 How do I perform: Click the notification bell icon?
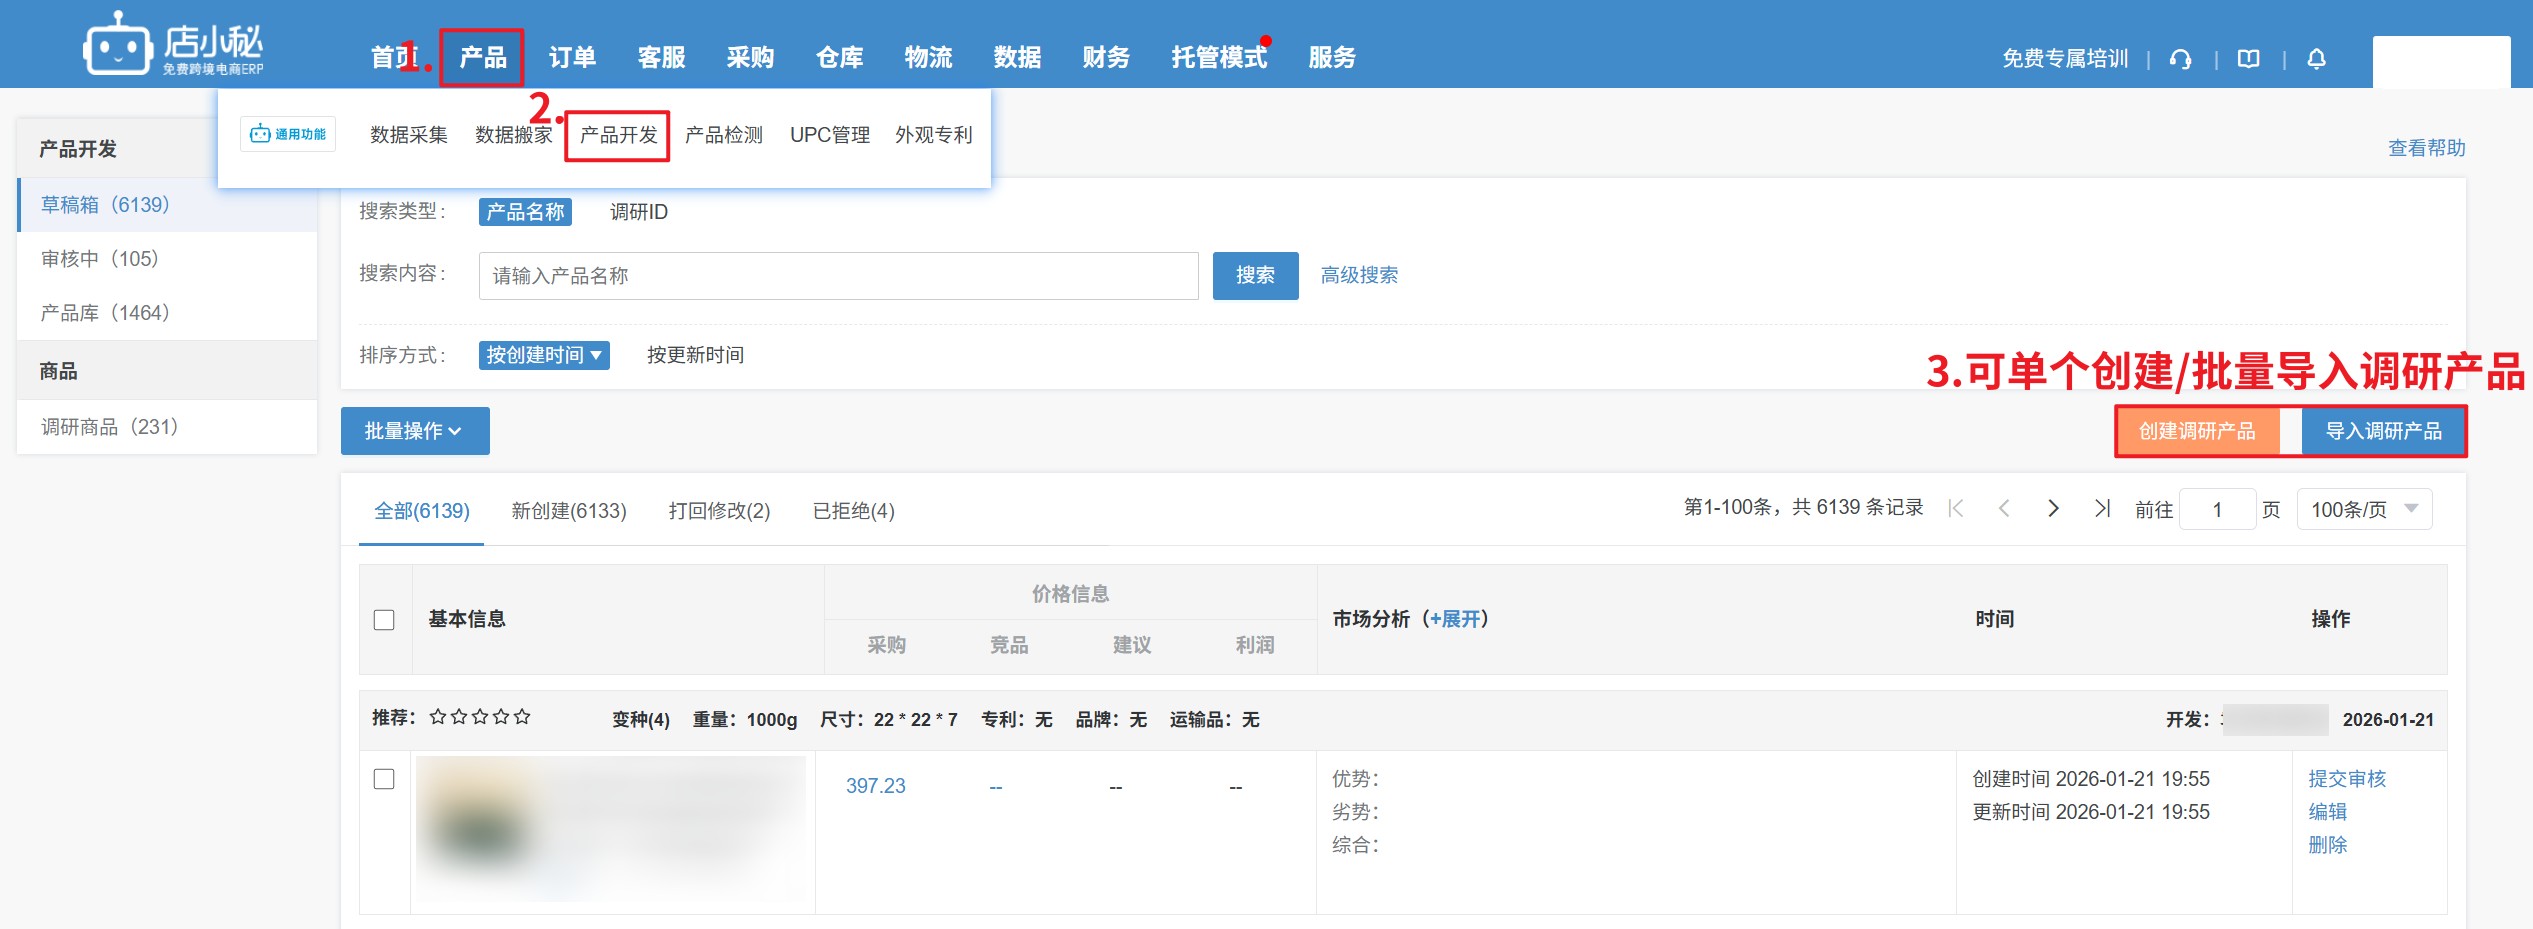(2316, 60)
